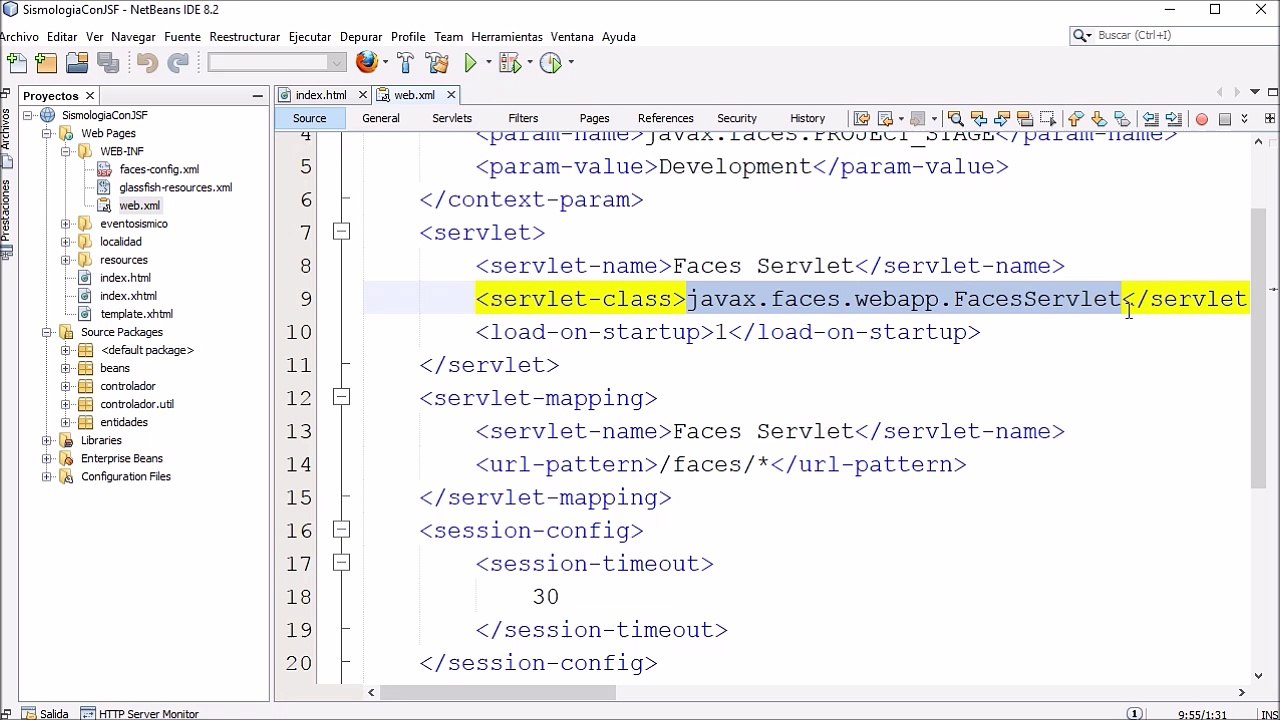Click notifications indicator in status bar

coord(1134,714)
